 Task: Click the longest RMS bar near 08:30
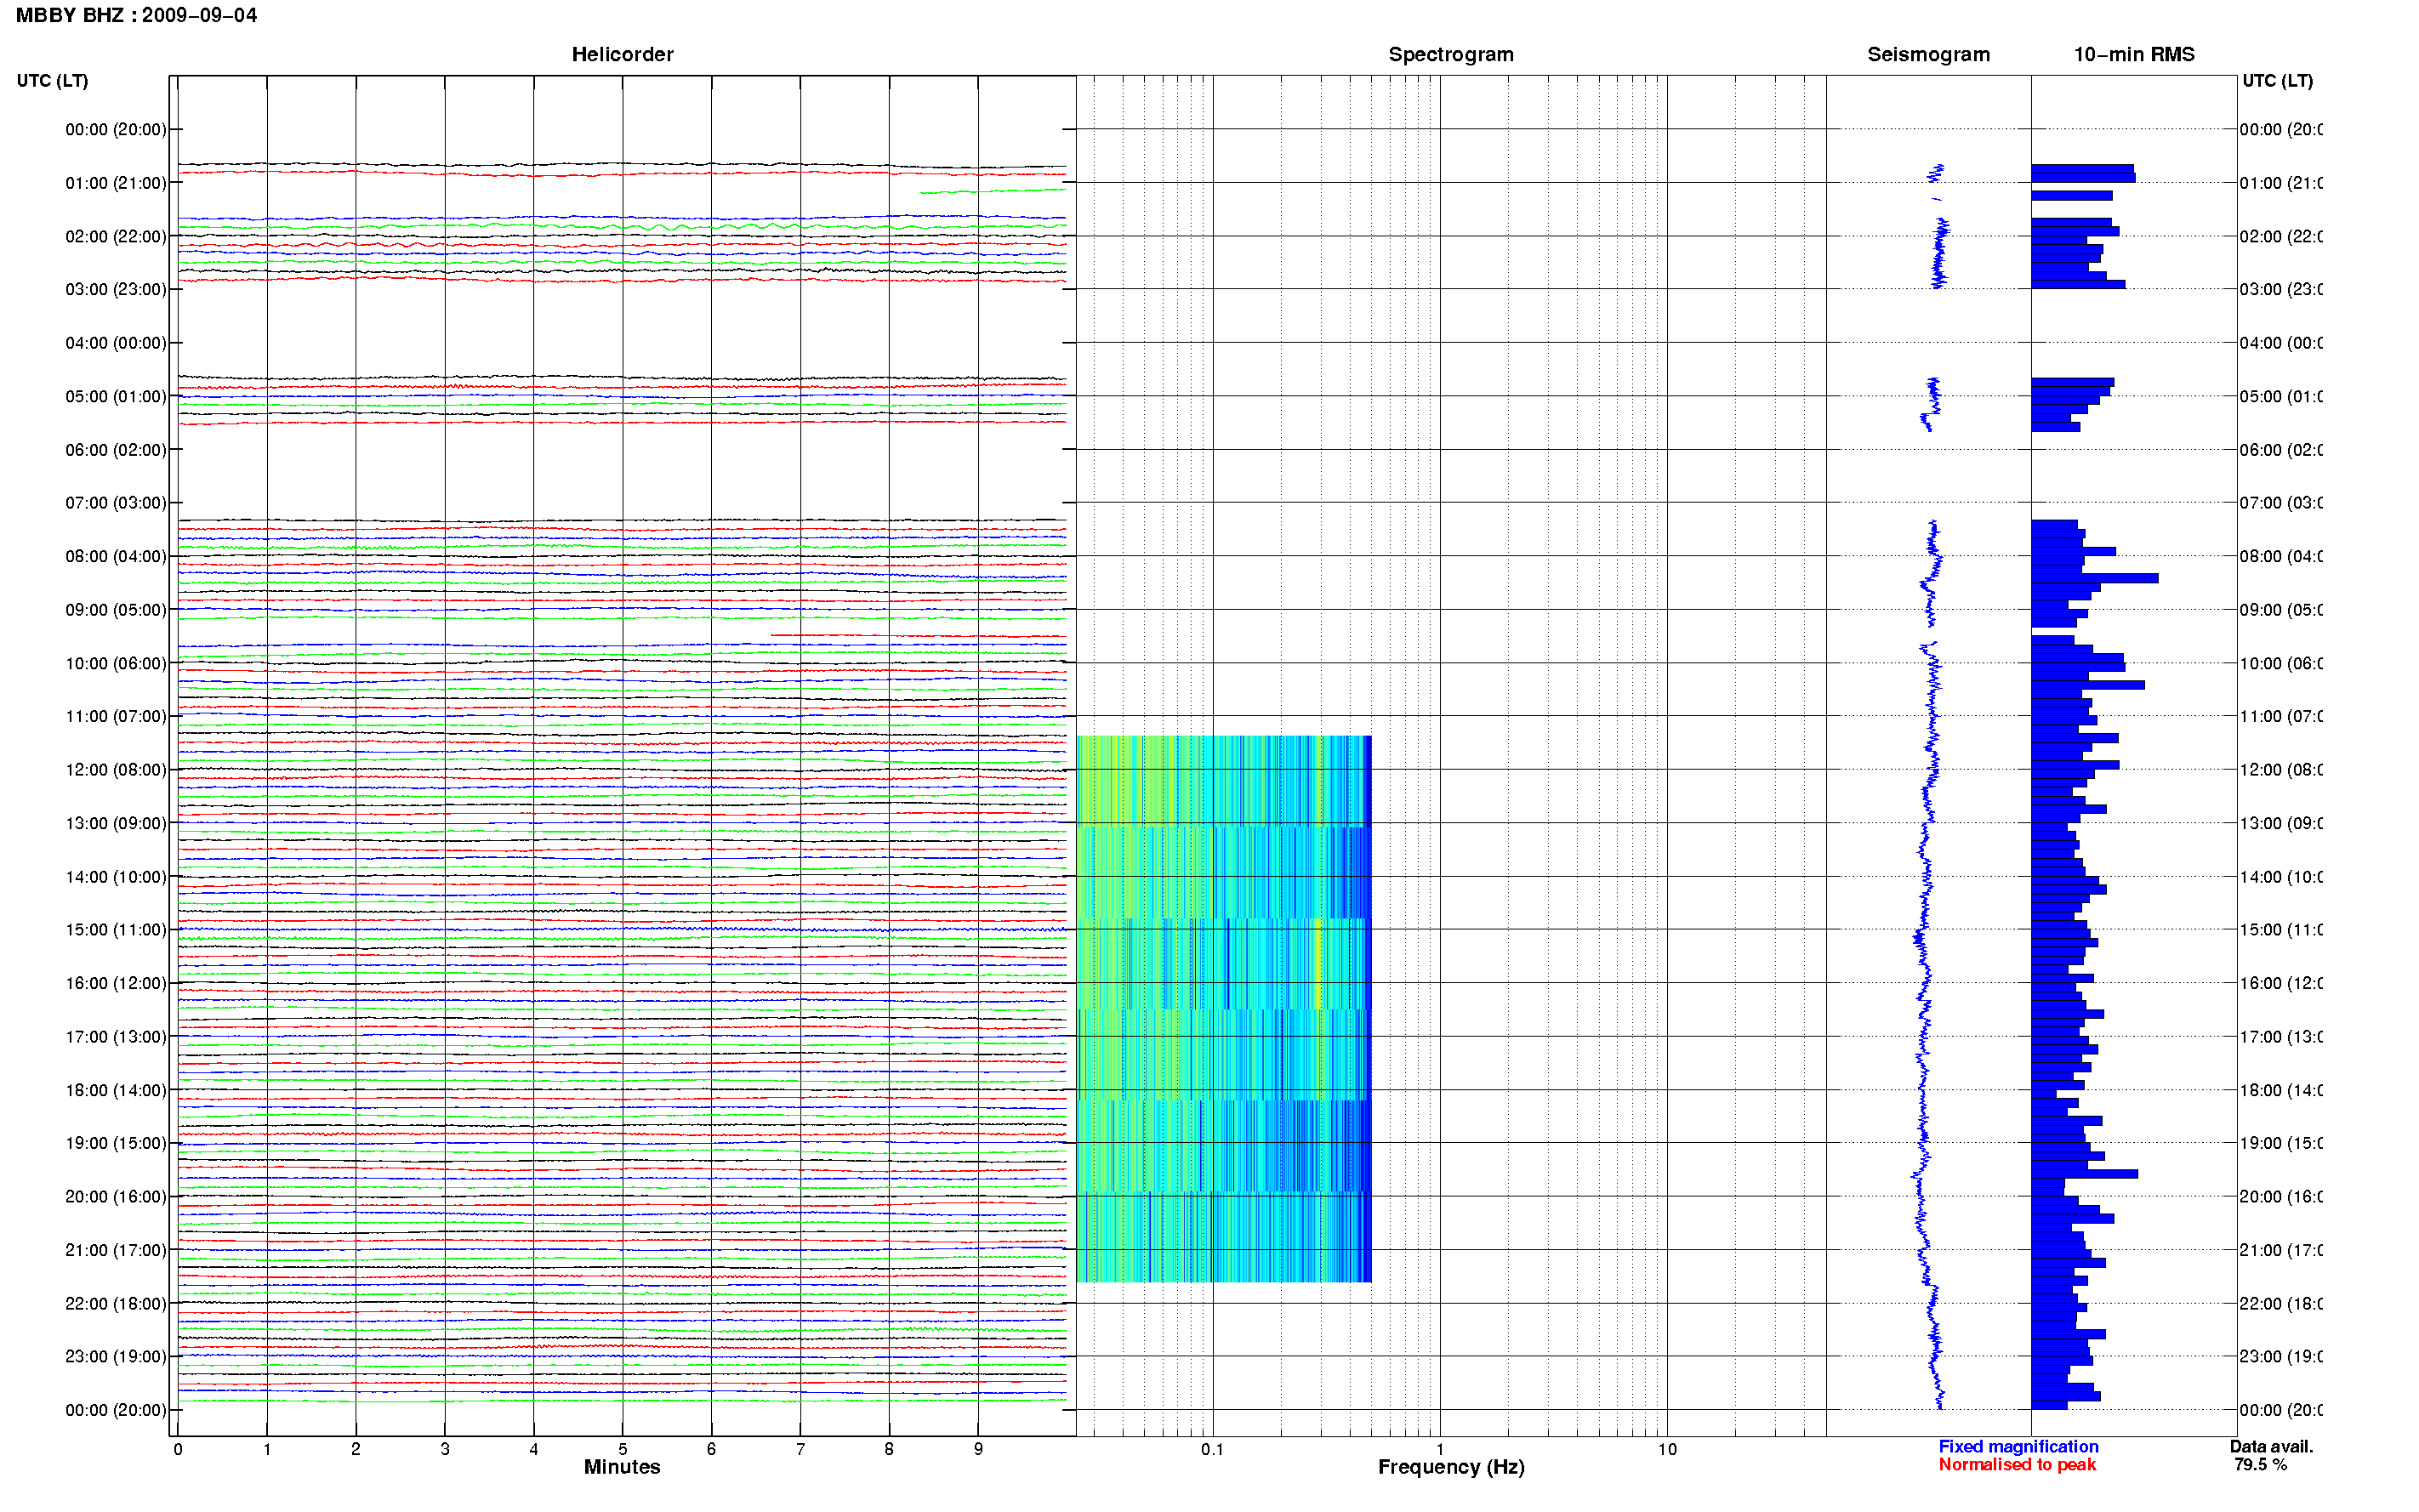point(2094,578)
